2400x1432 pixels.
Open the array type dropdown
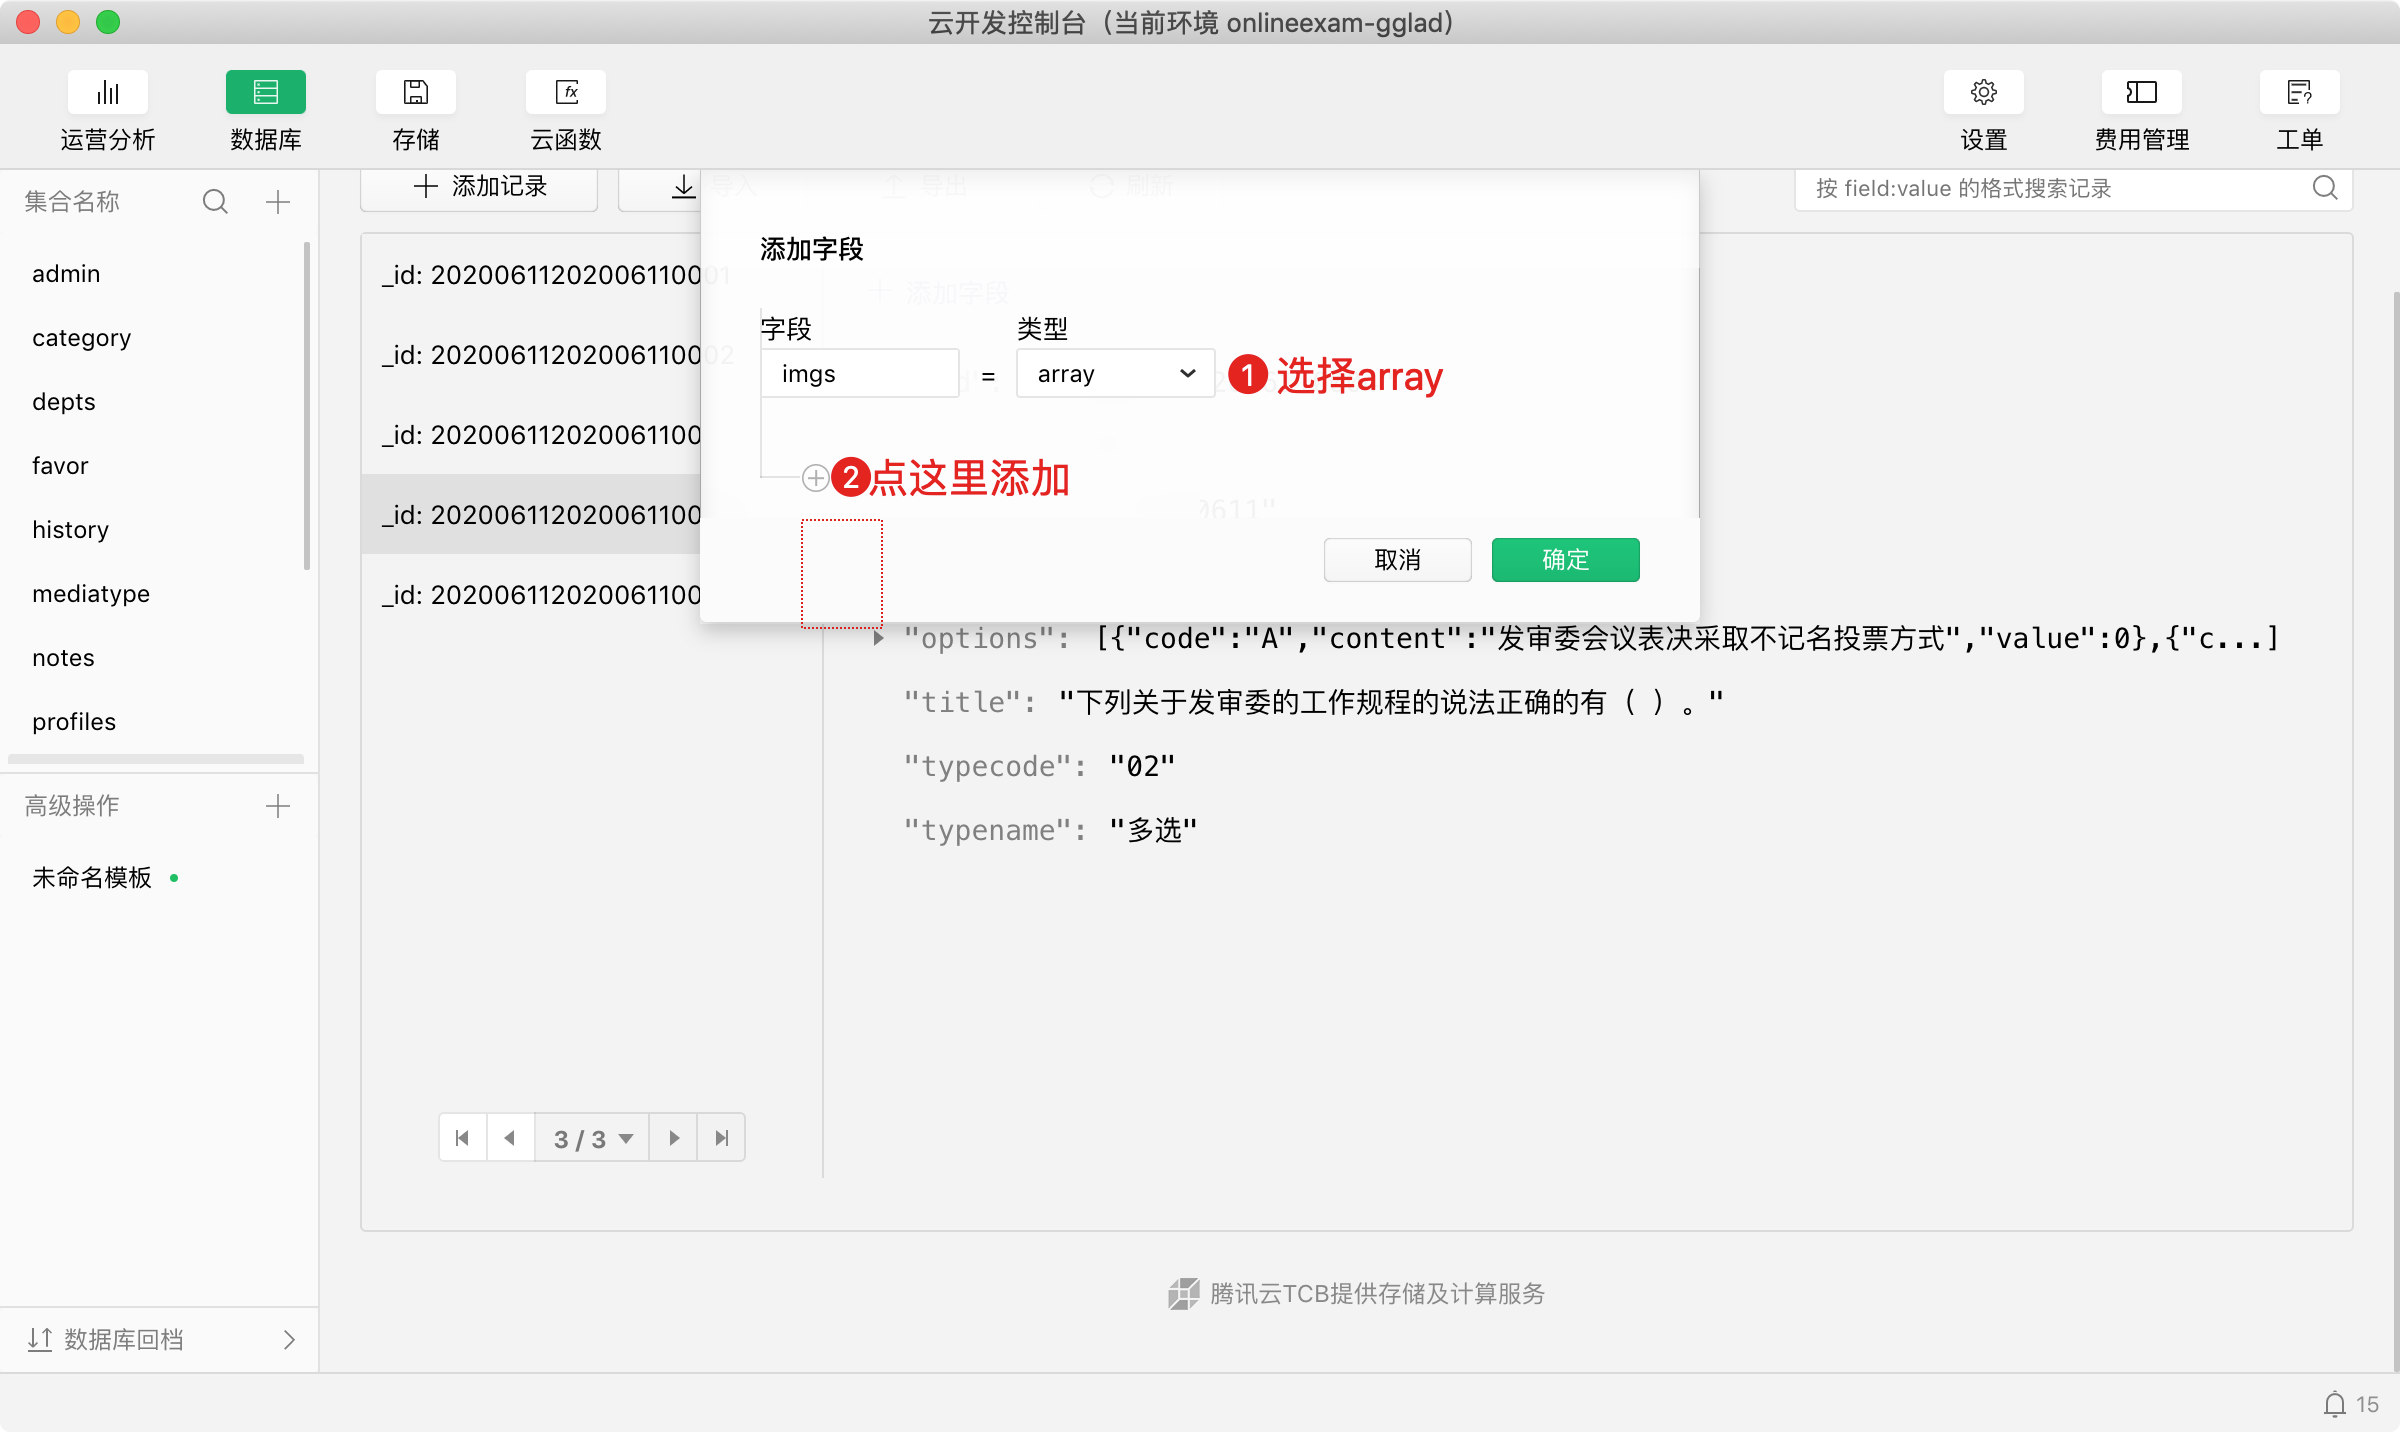pos(1115,374)
